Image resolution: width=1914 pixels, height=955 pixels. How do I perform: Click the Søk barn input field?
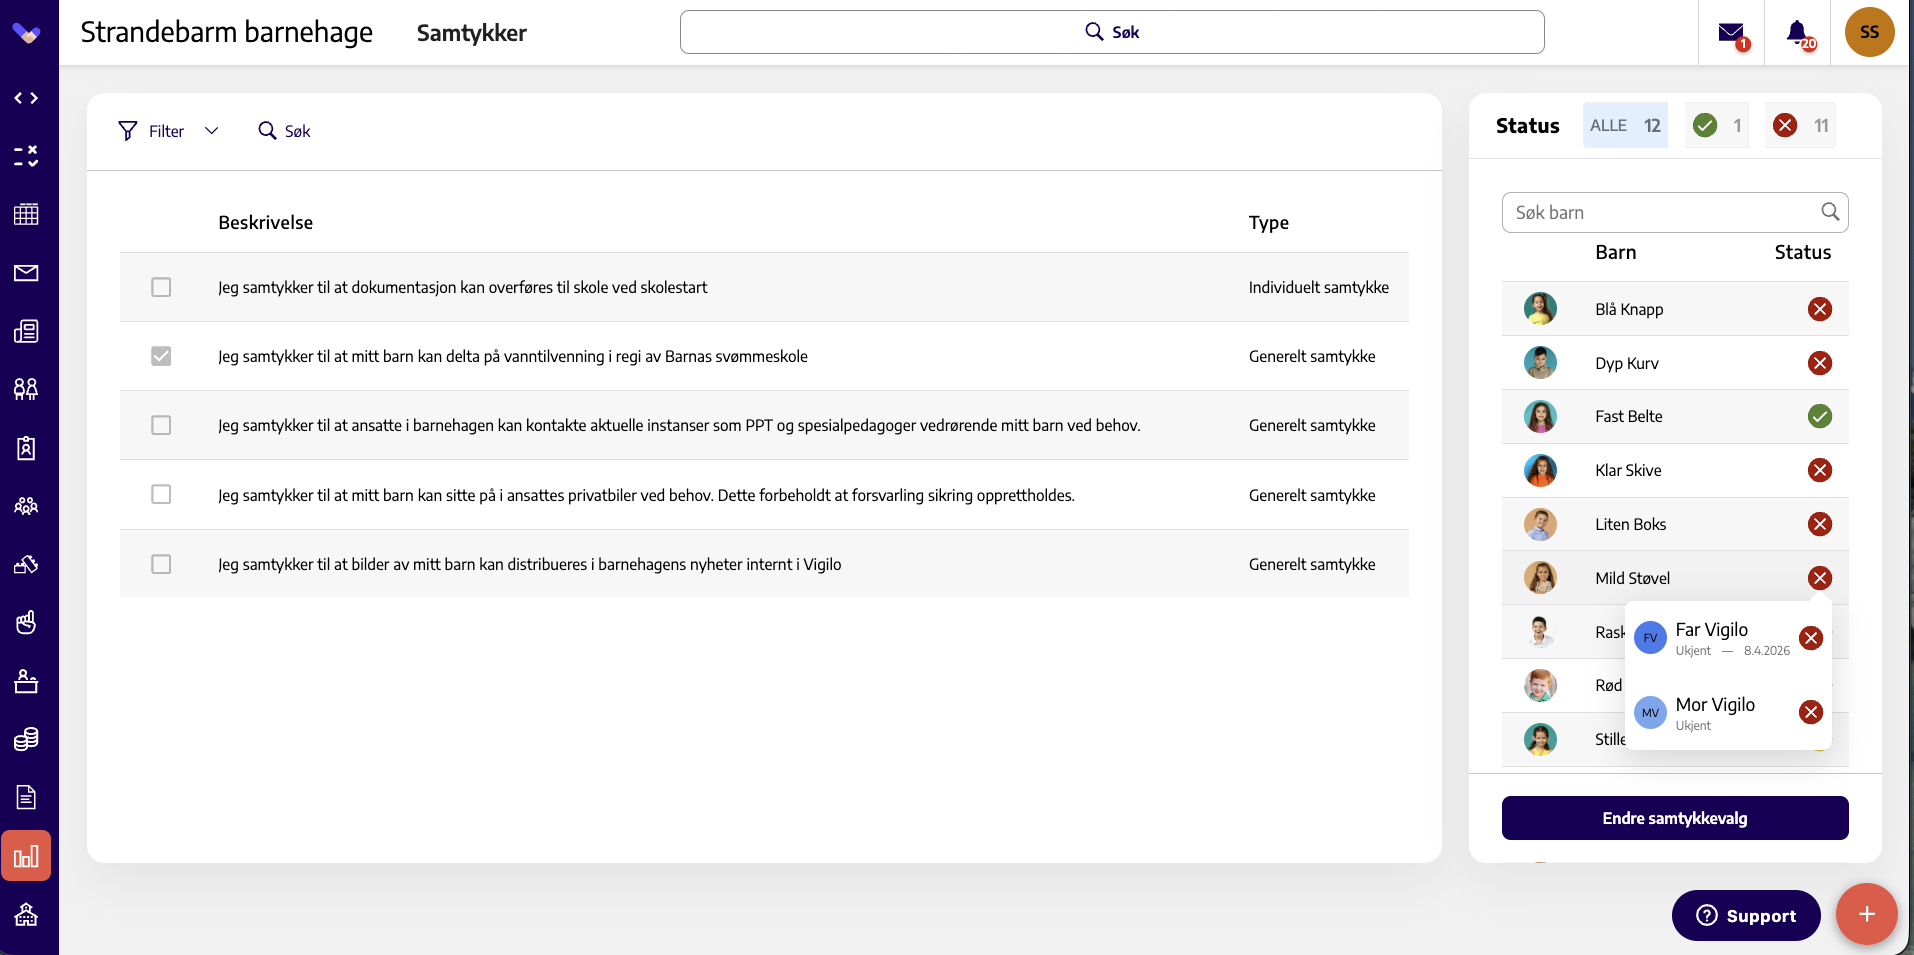[x=1675, y=212]
